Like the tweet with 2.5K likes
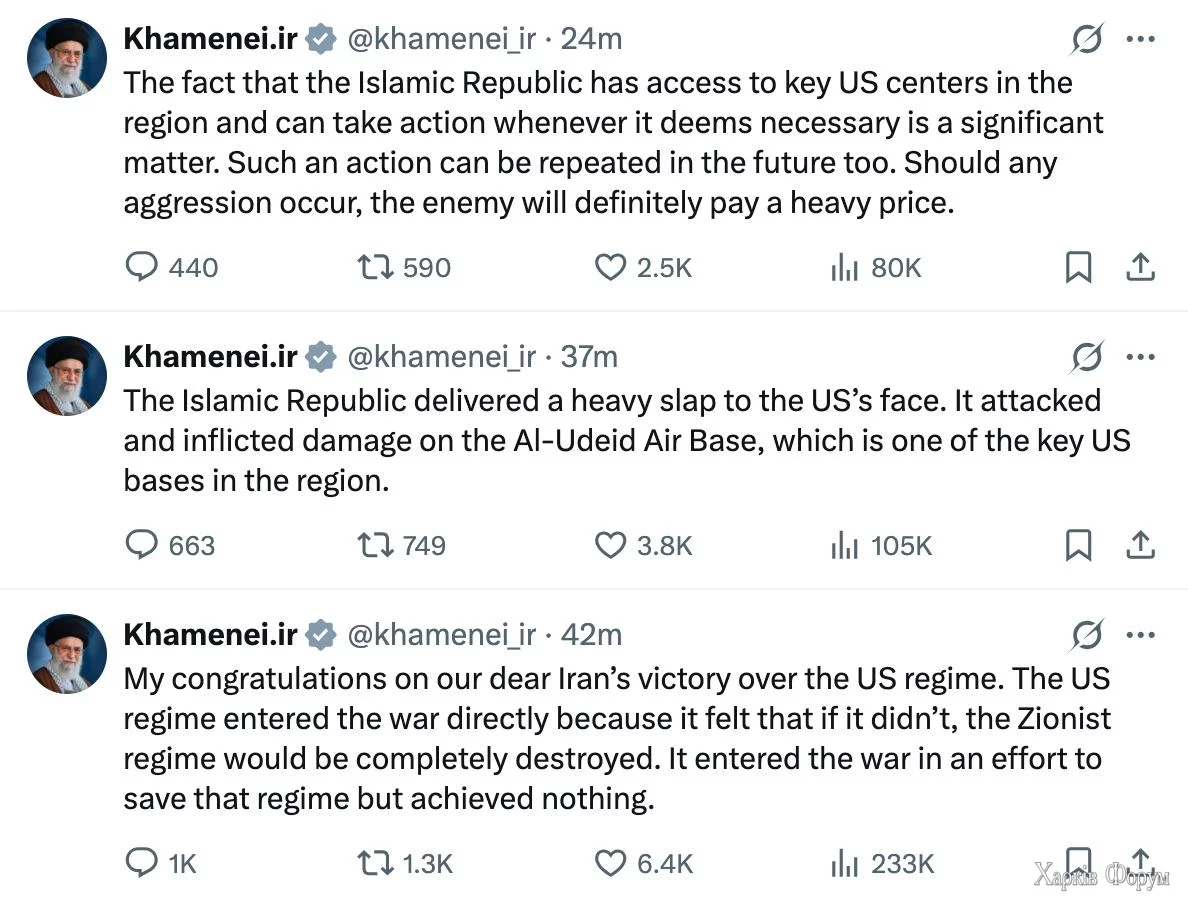Screen dimensions: 1188x902 [610, 267]
